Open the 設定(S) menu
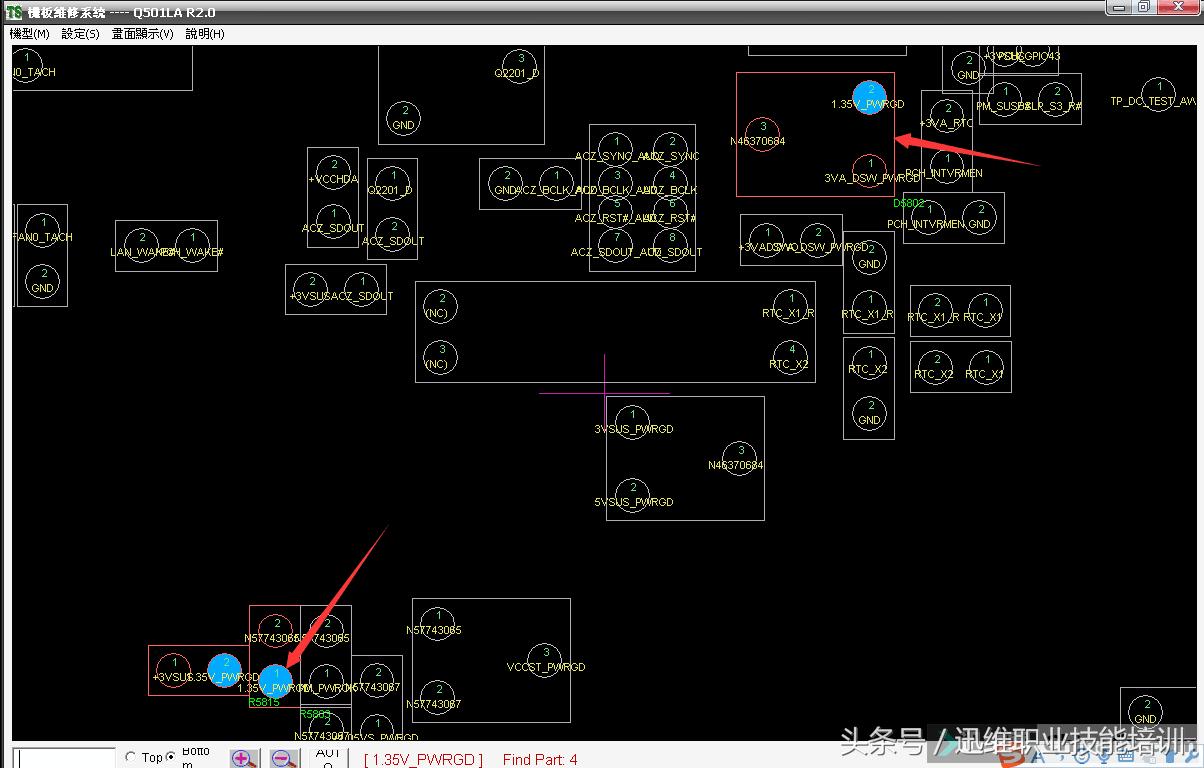 (x=80, y=33)
